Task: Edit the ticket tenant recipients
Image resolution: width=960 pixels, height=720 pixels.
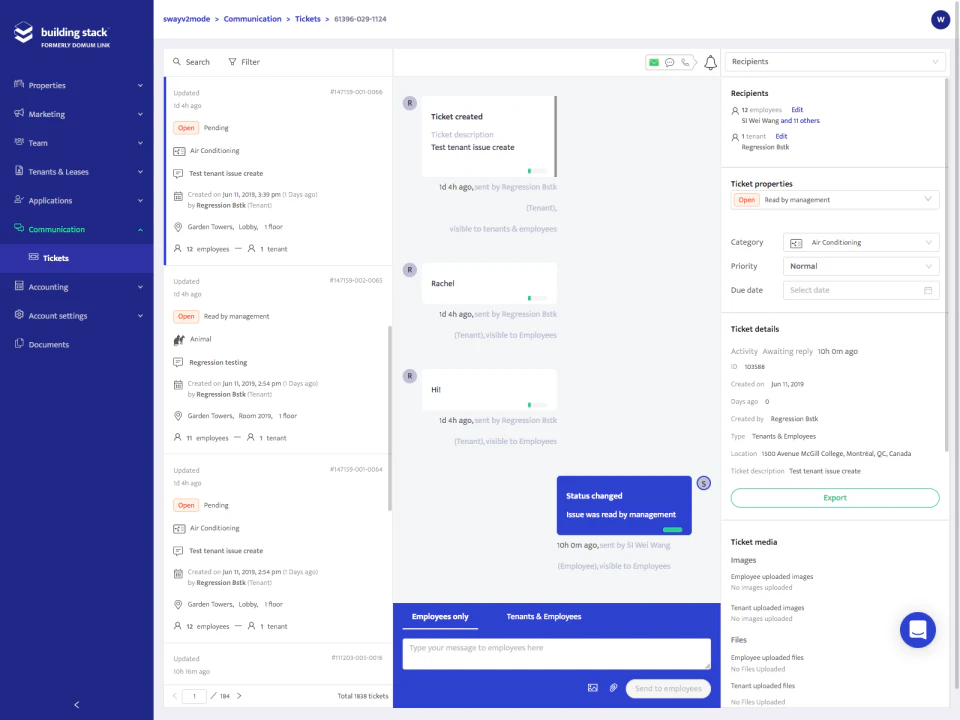Action: click(781, 136)
